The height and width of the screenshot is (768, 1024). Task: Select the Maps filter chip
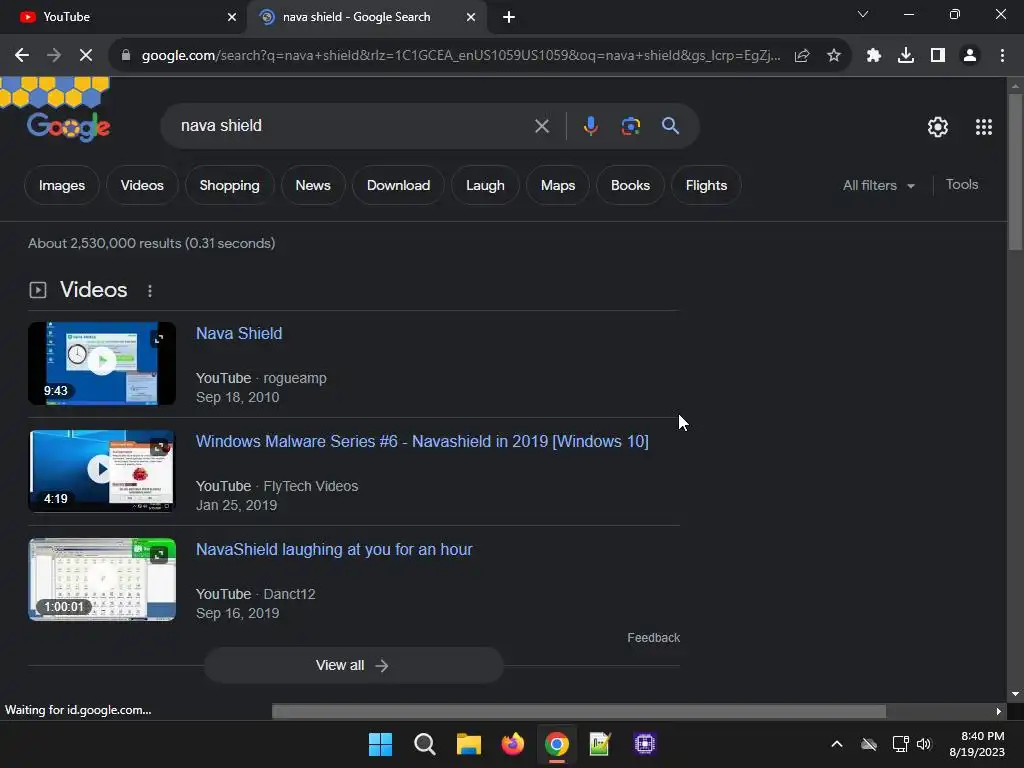[558, 185]
